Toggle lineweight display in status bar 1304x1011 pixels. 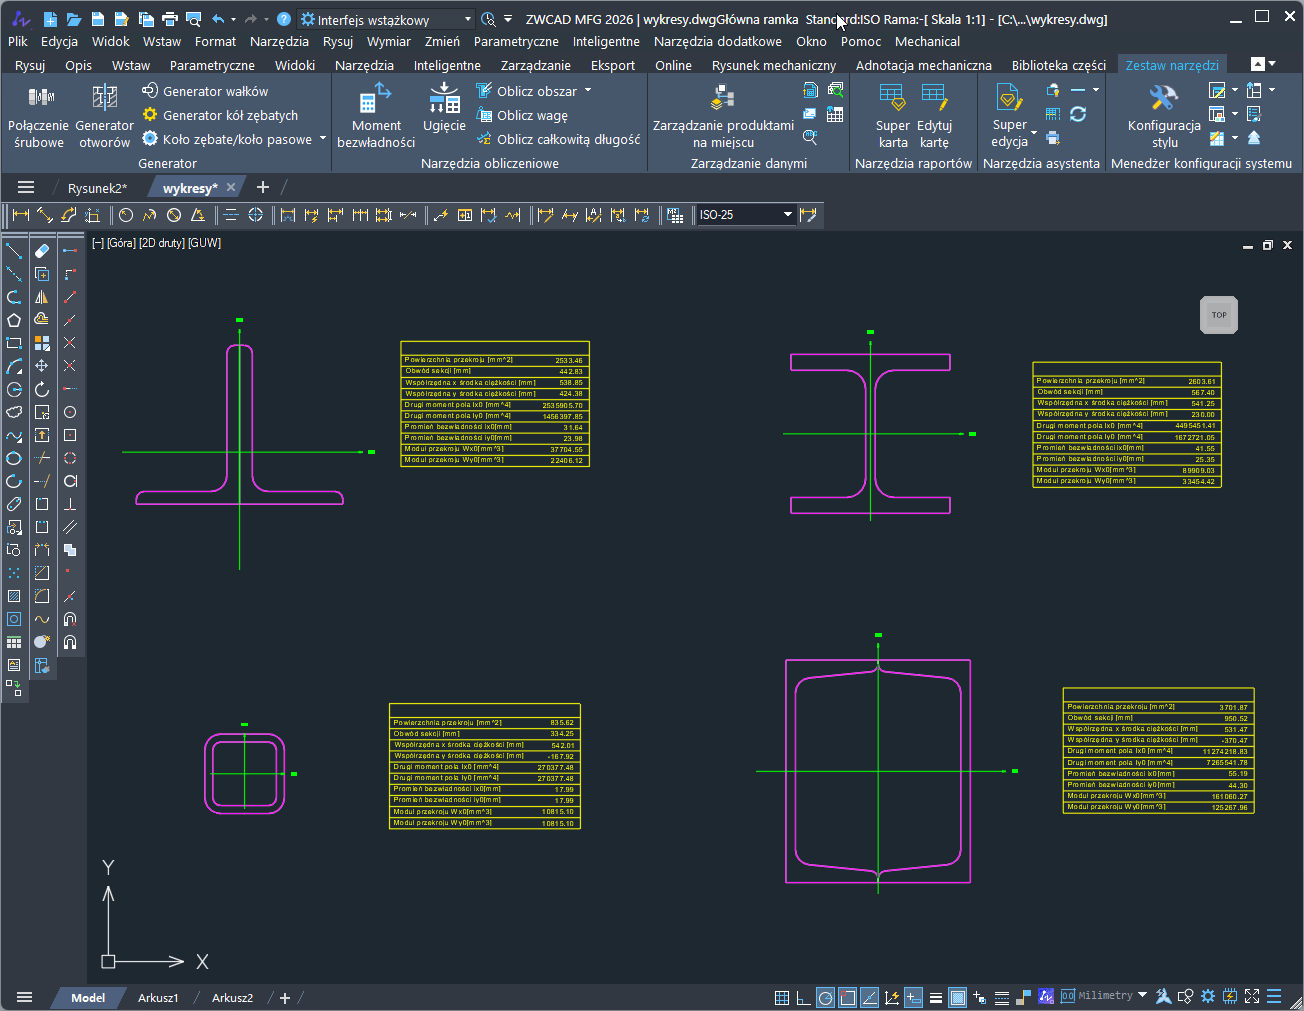(936, 997)
